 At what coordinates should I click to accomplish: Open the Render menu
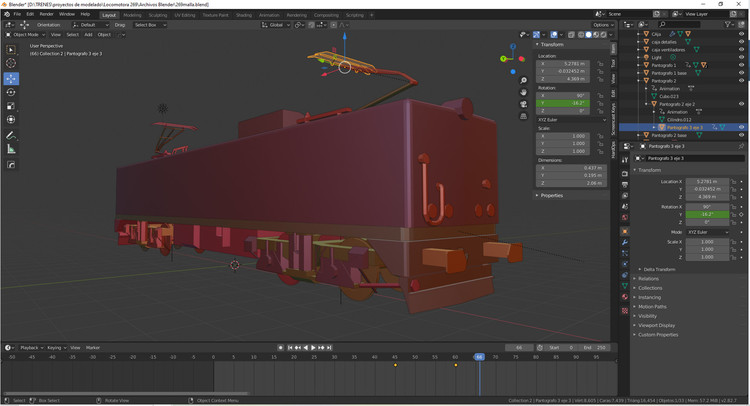pos(46,15)
